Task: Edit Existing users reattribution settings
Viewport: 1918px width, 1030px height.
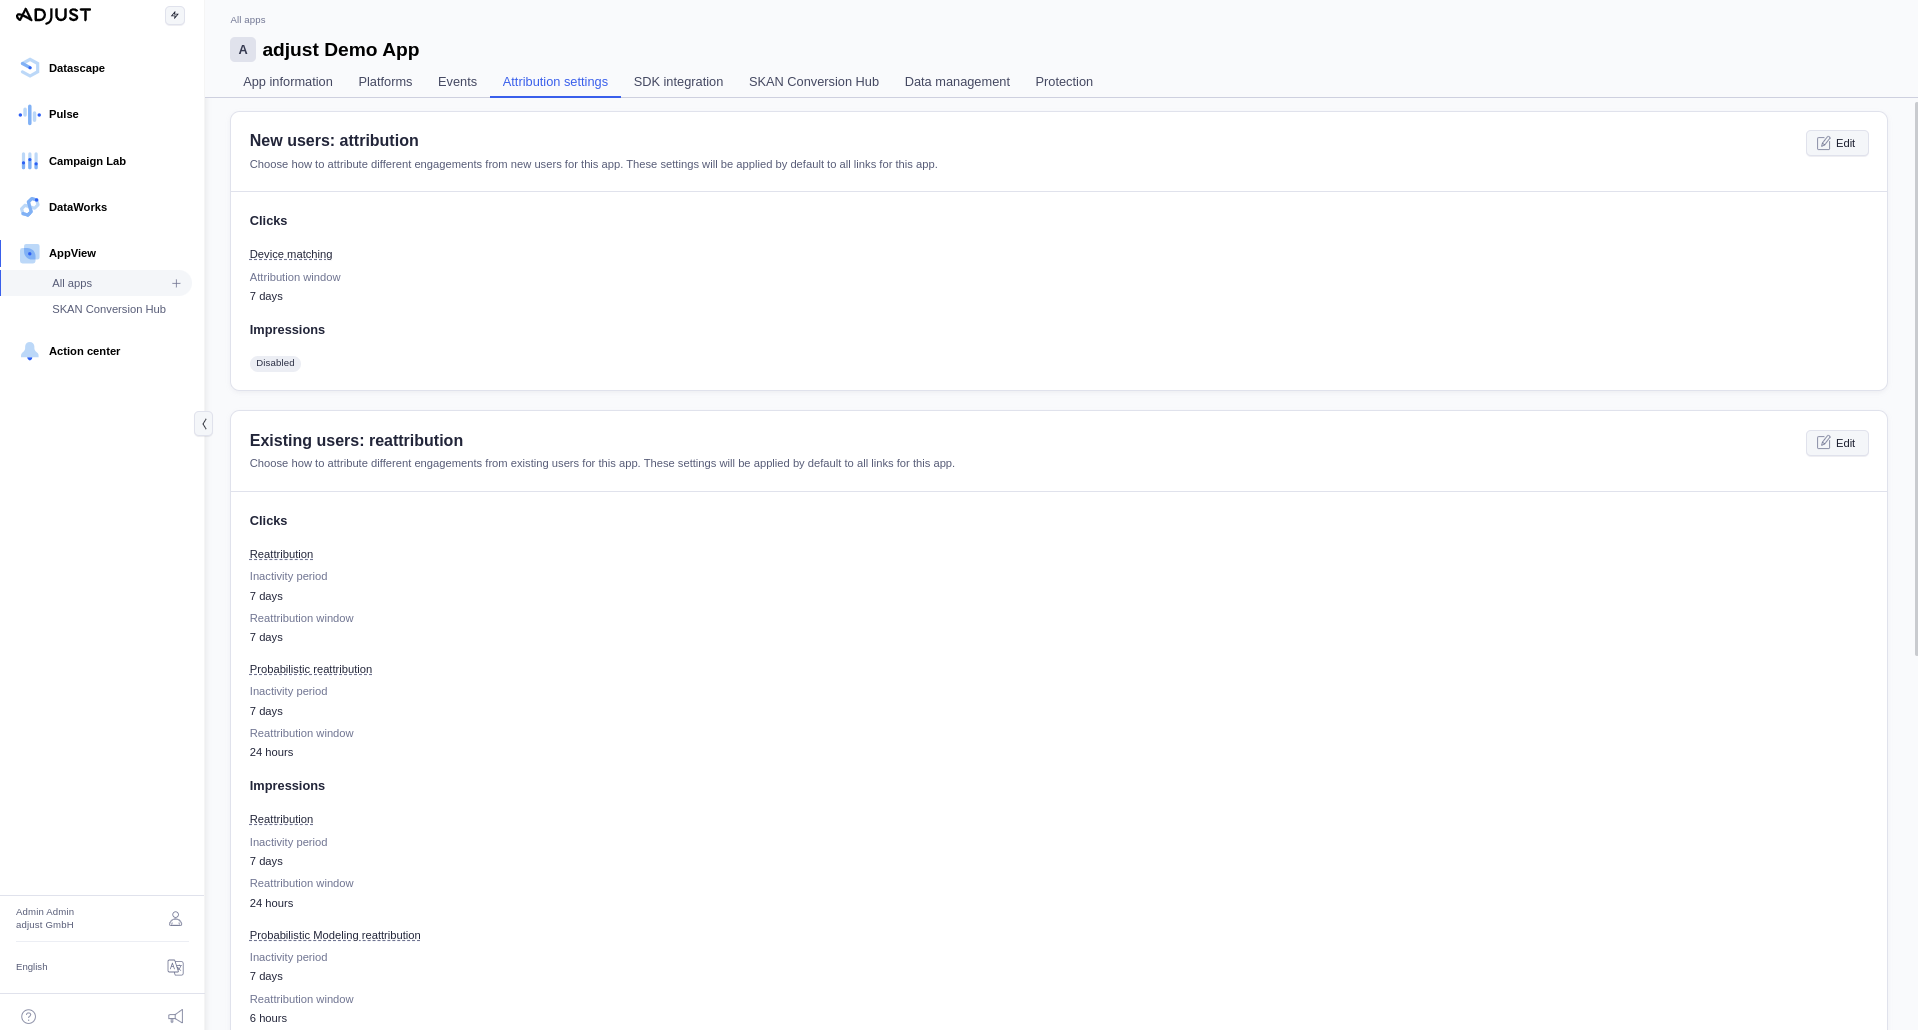Action: click(x=1837, y=443)
